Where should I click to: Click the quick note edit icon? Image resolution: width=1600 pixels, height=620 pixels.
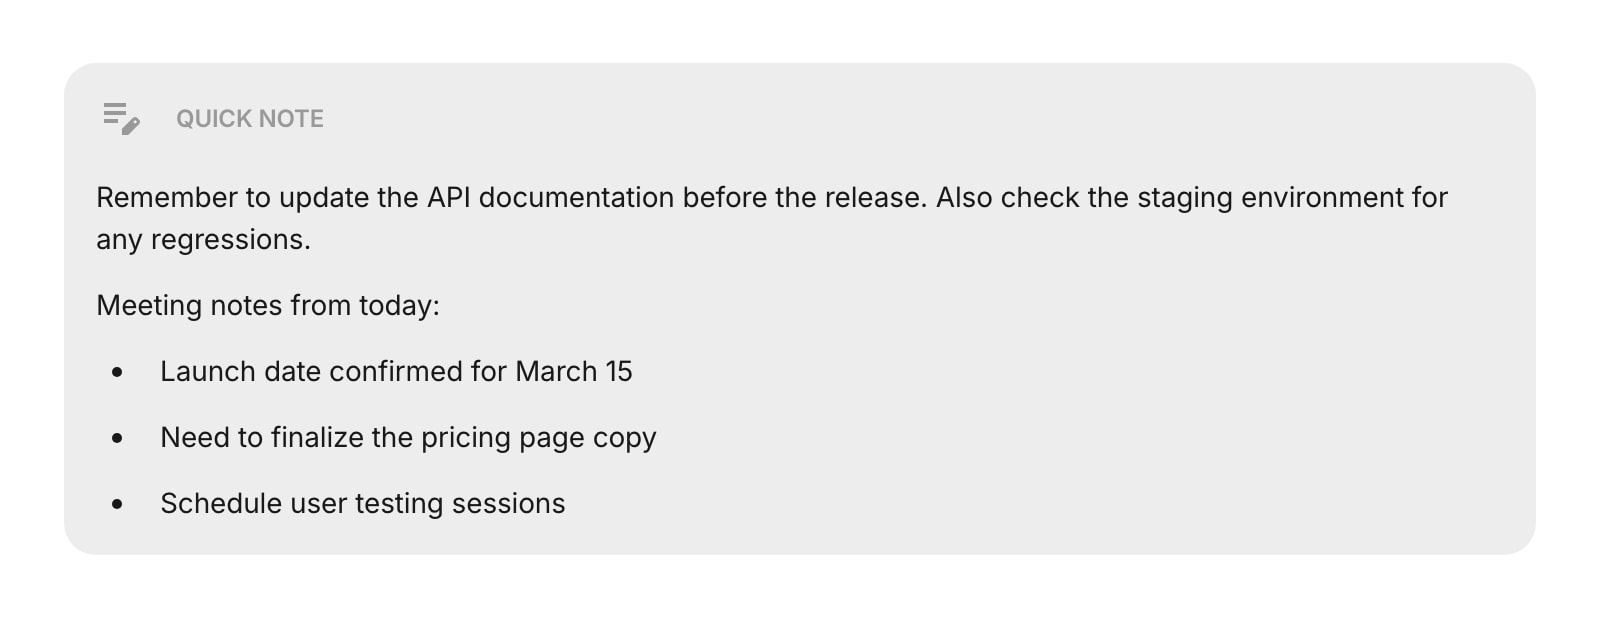121,118
